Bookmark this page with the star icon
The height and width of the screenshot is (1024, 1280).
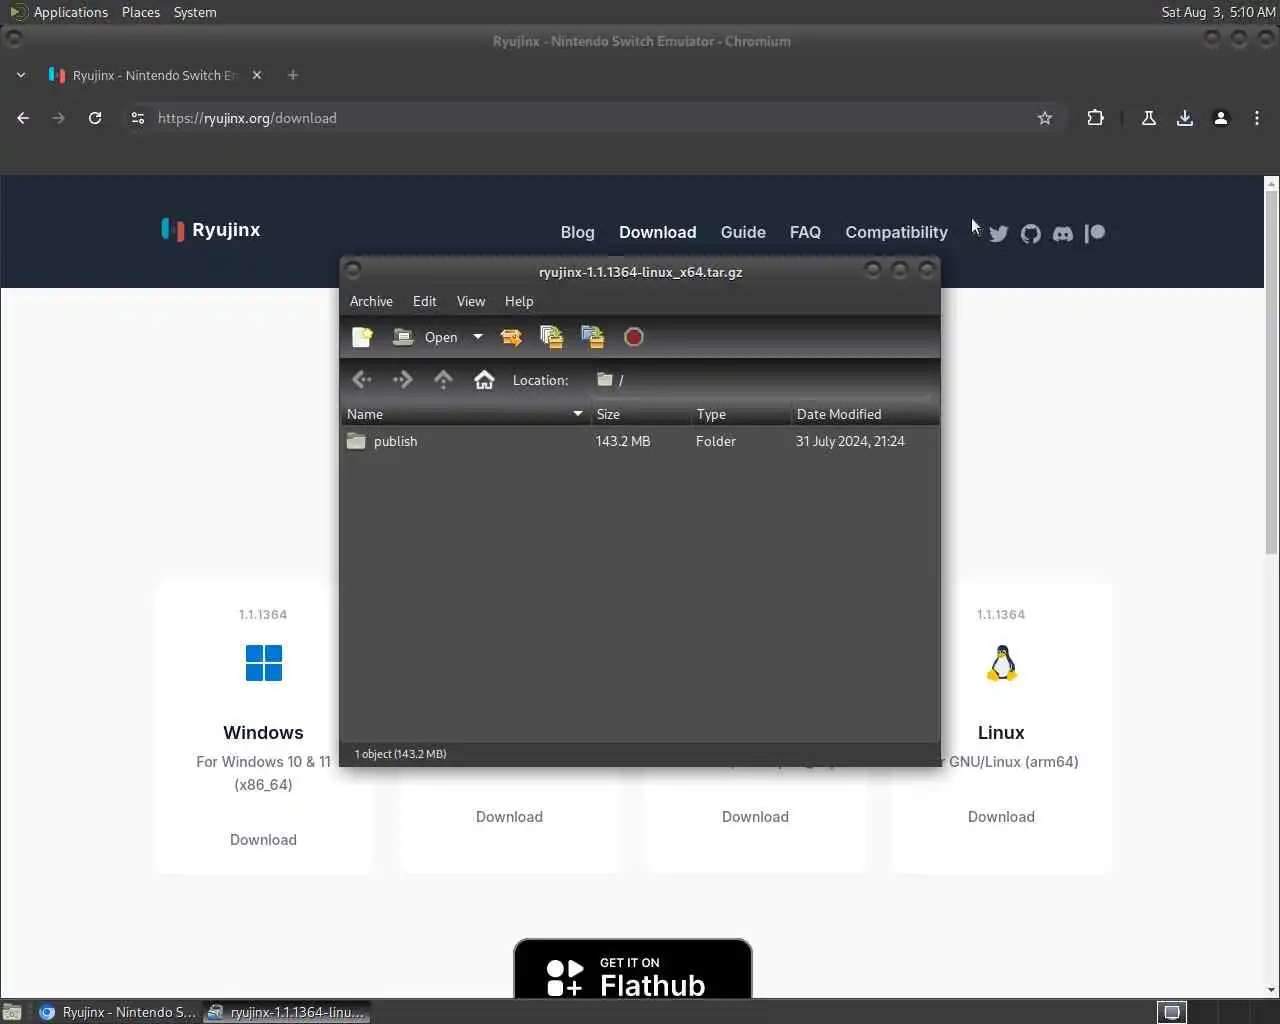pos(1045,118)
